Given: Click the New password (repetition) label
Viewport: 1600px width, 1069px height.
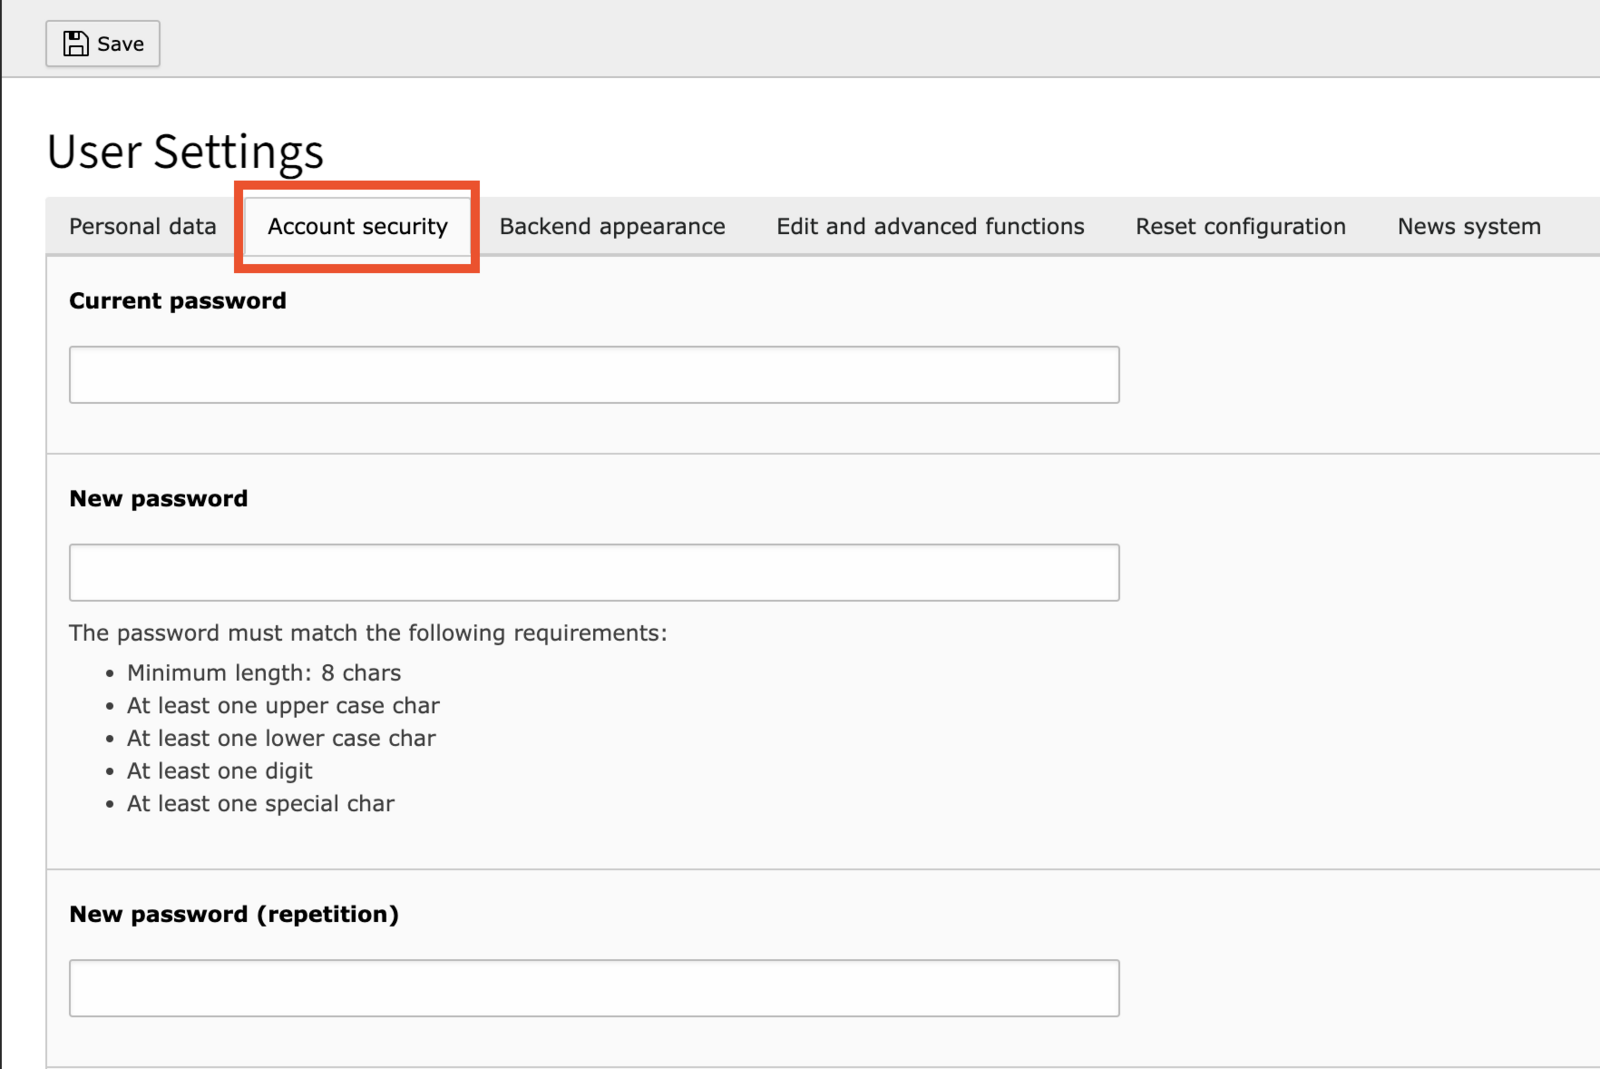Looking at the screenshot, I should click(x=234, y=915).
